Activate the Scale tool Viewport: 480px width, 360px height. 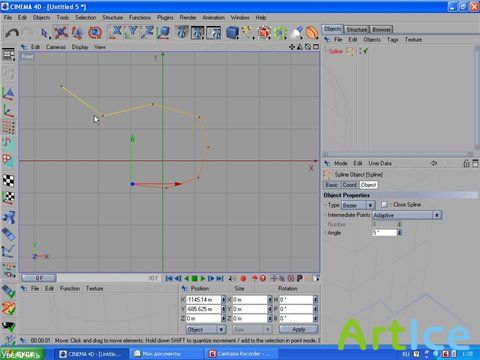coord(77,32)
